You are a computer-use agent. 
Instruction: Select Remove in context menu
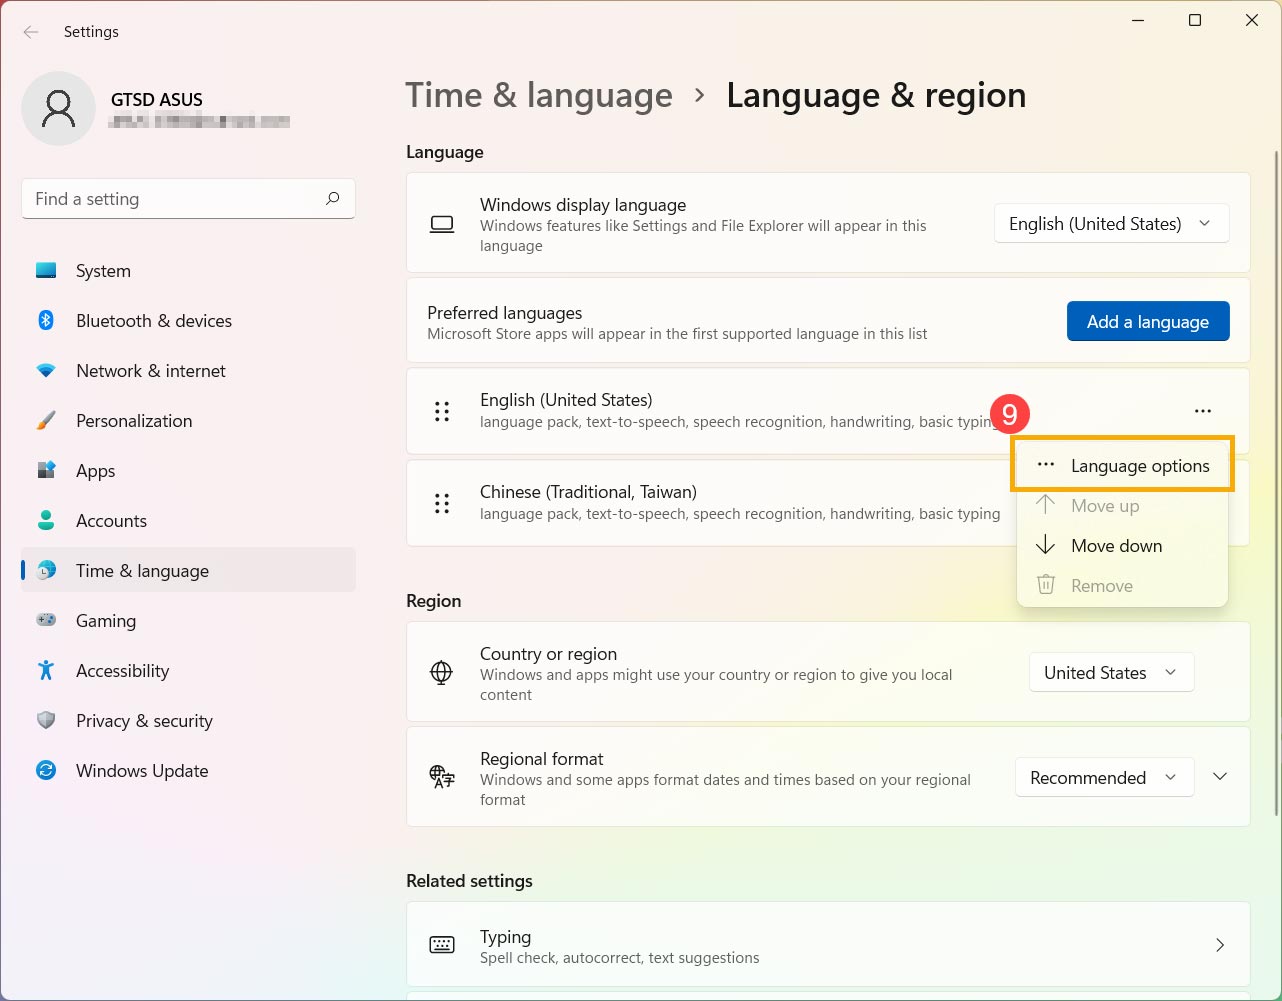point(1122,586)
